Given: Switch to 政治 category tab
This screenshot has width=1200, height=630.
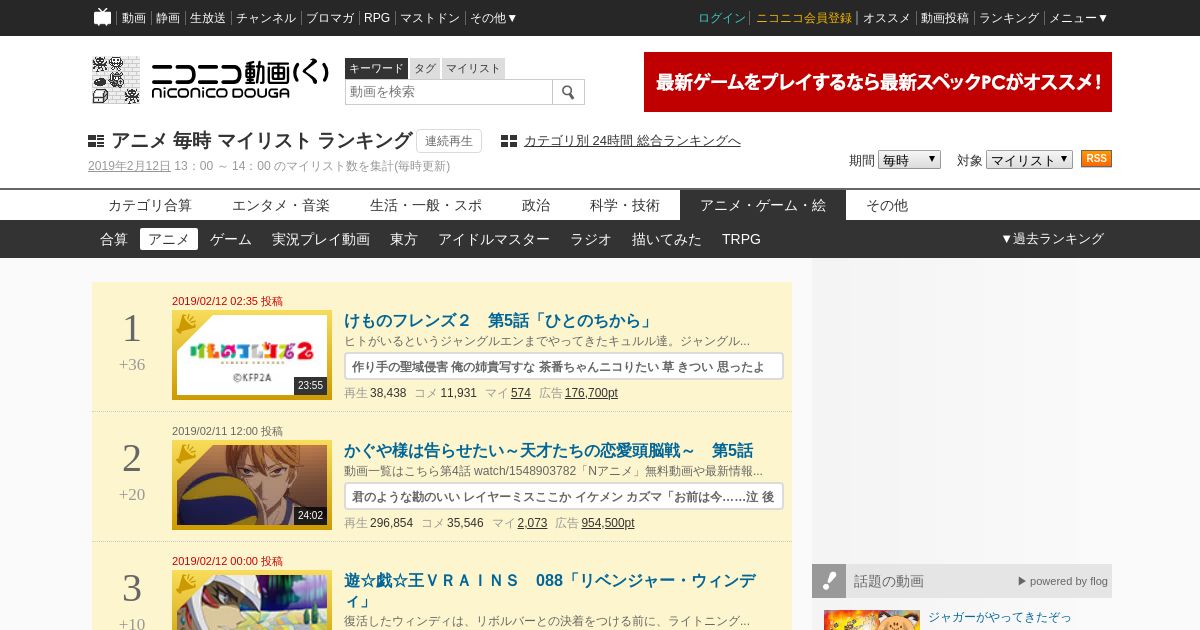Looking at the screenshot, I should 536,205.
